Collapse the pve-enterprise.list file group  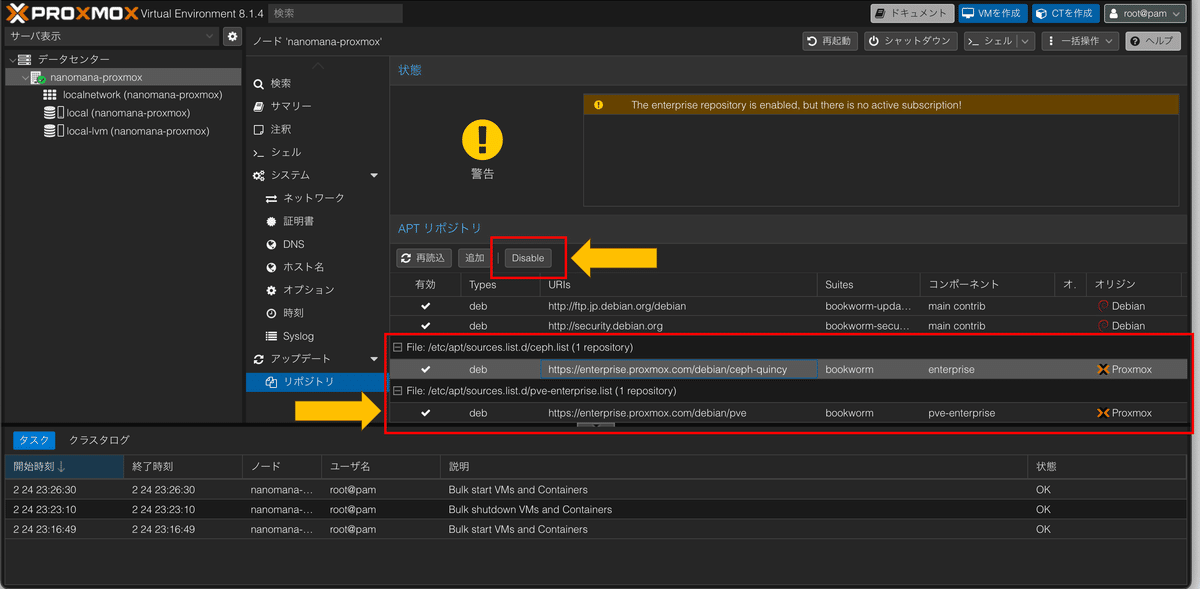pyautogui.click(x=397, y=391)
